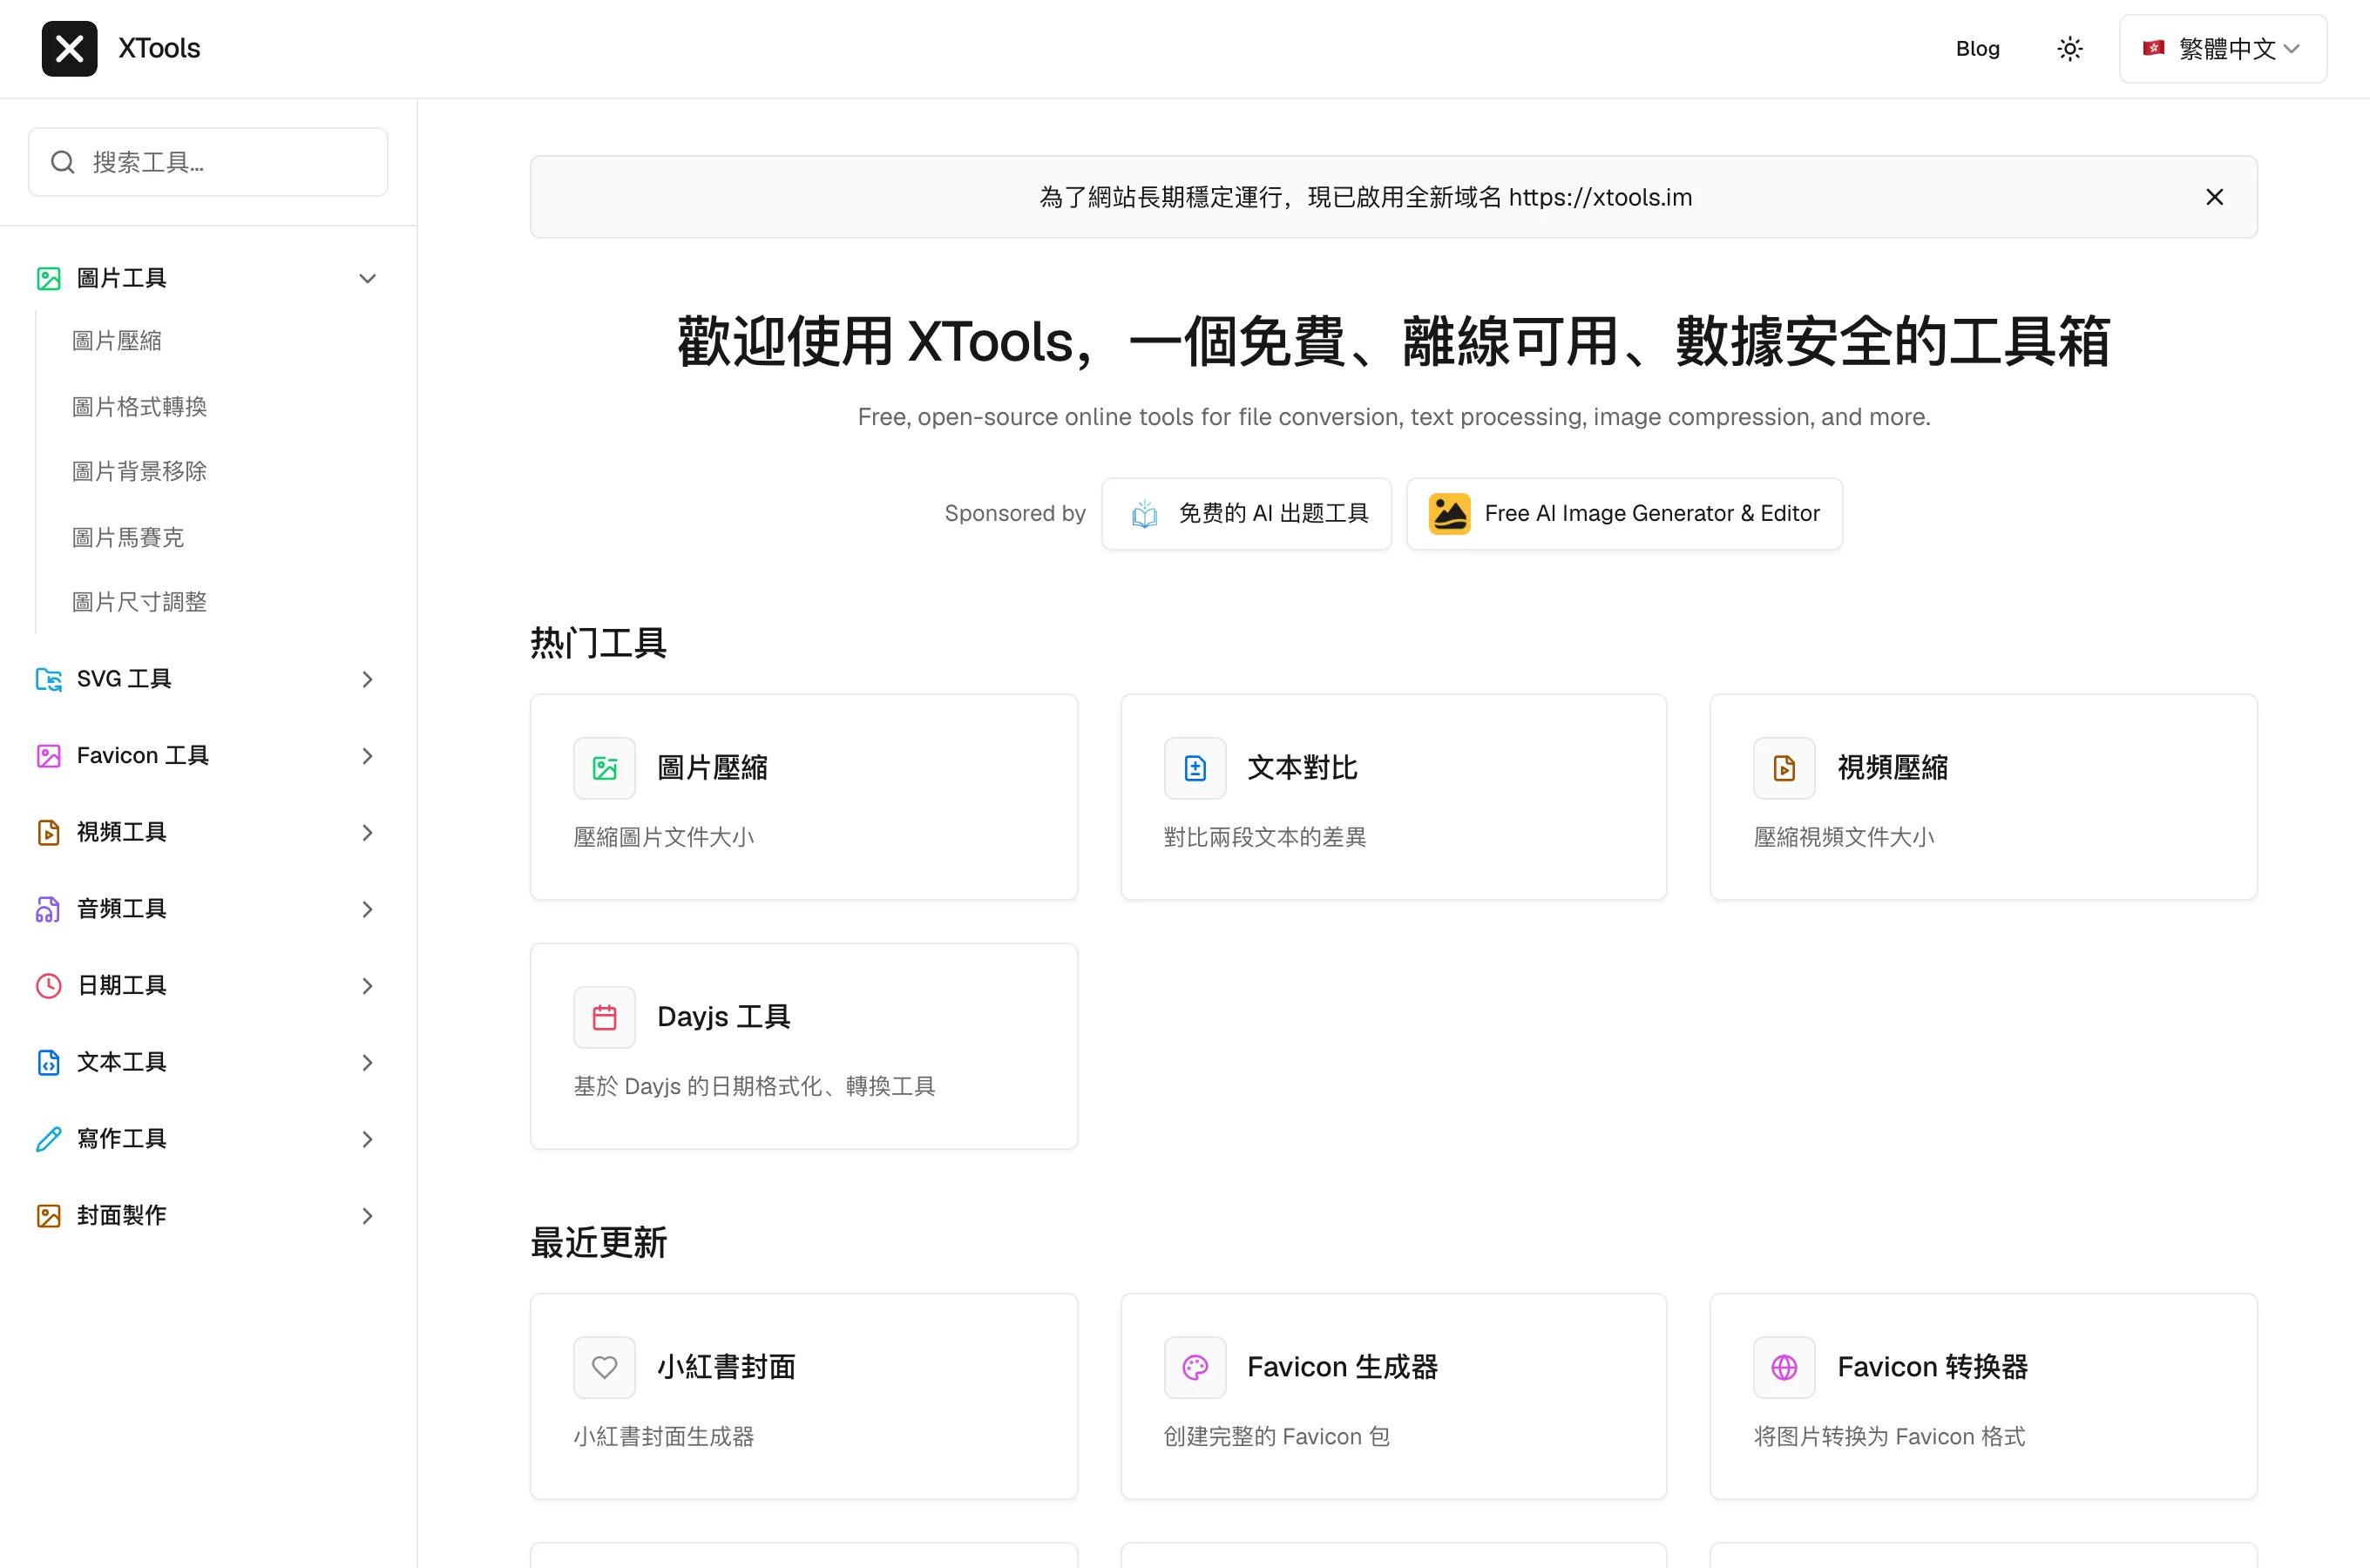
Task: Open the 免费的 AI 出题工具 sponsor link
Action: pyautogui.click(x=1246, y=513)
